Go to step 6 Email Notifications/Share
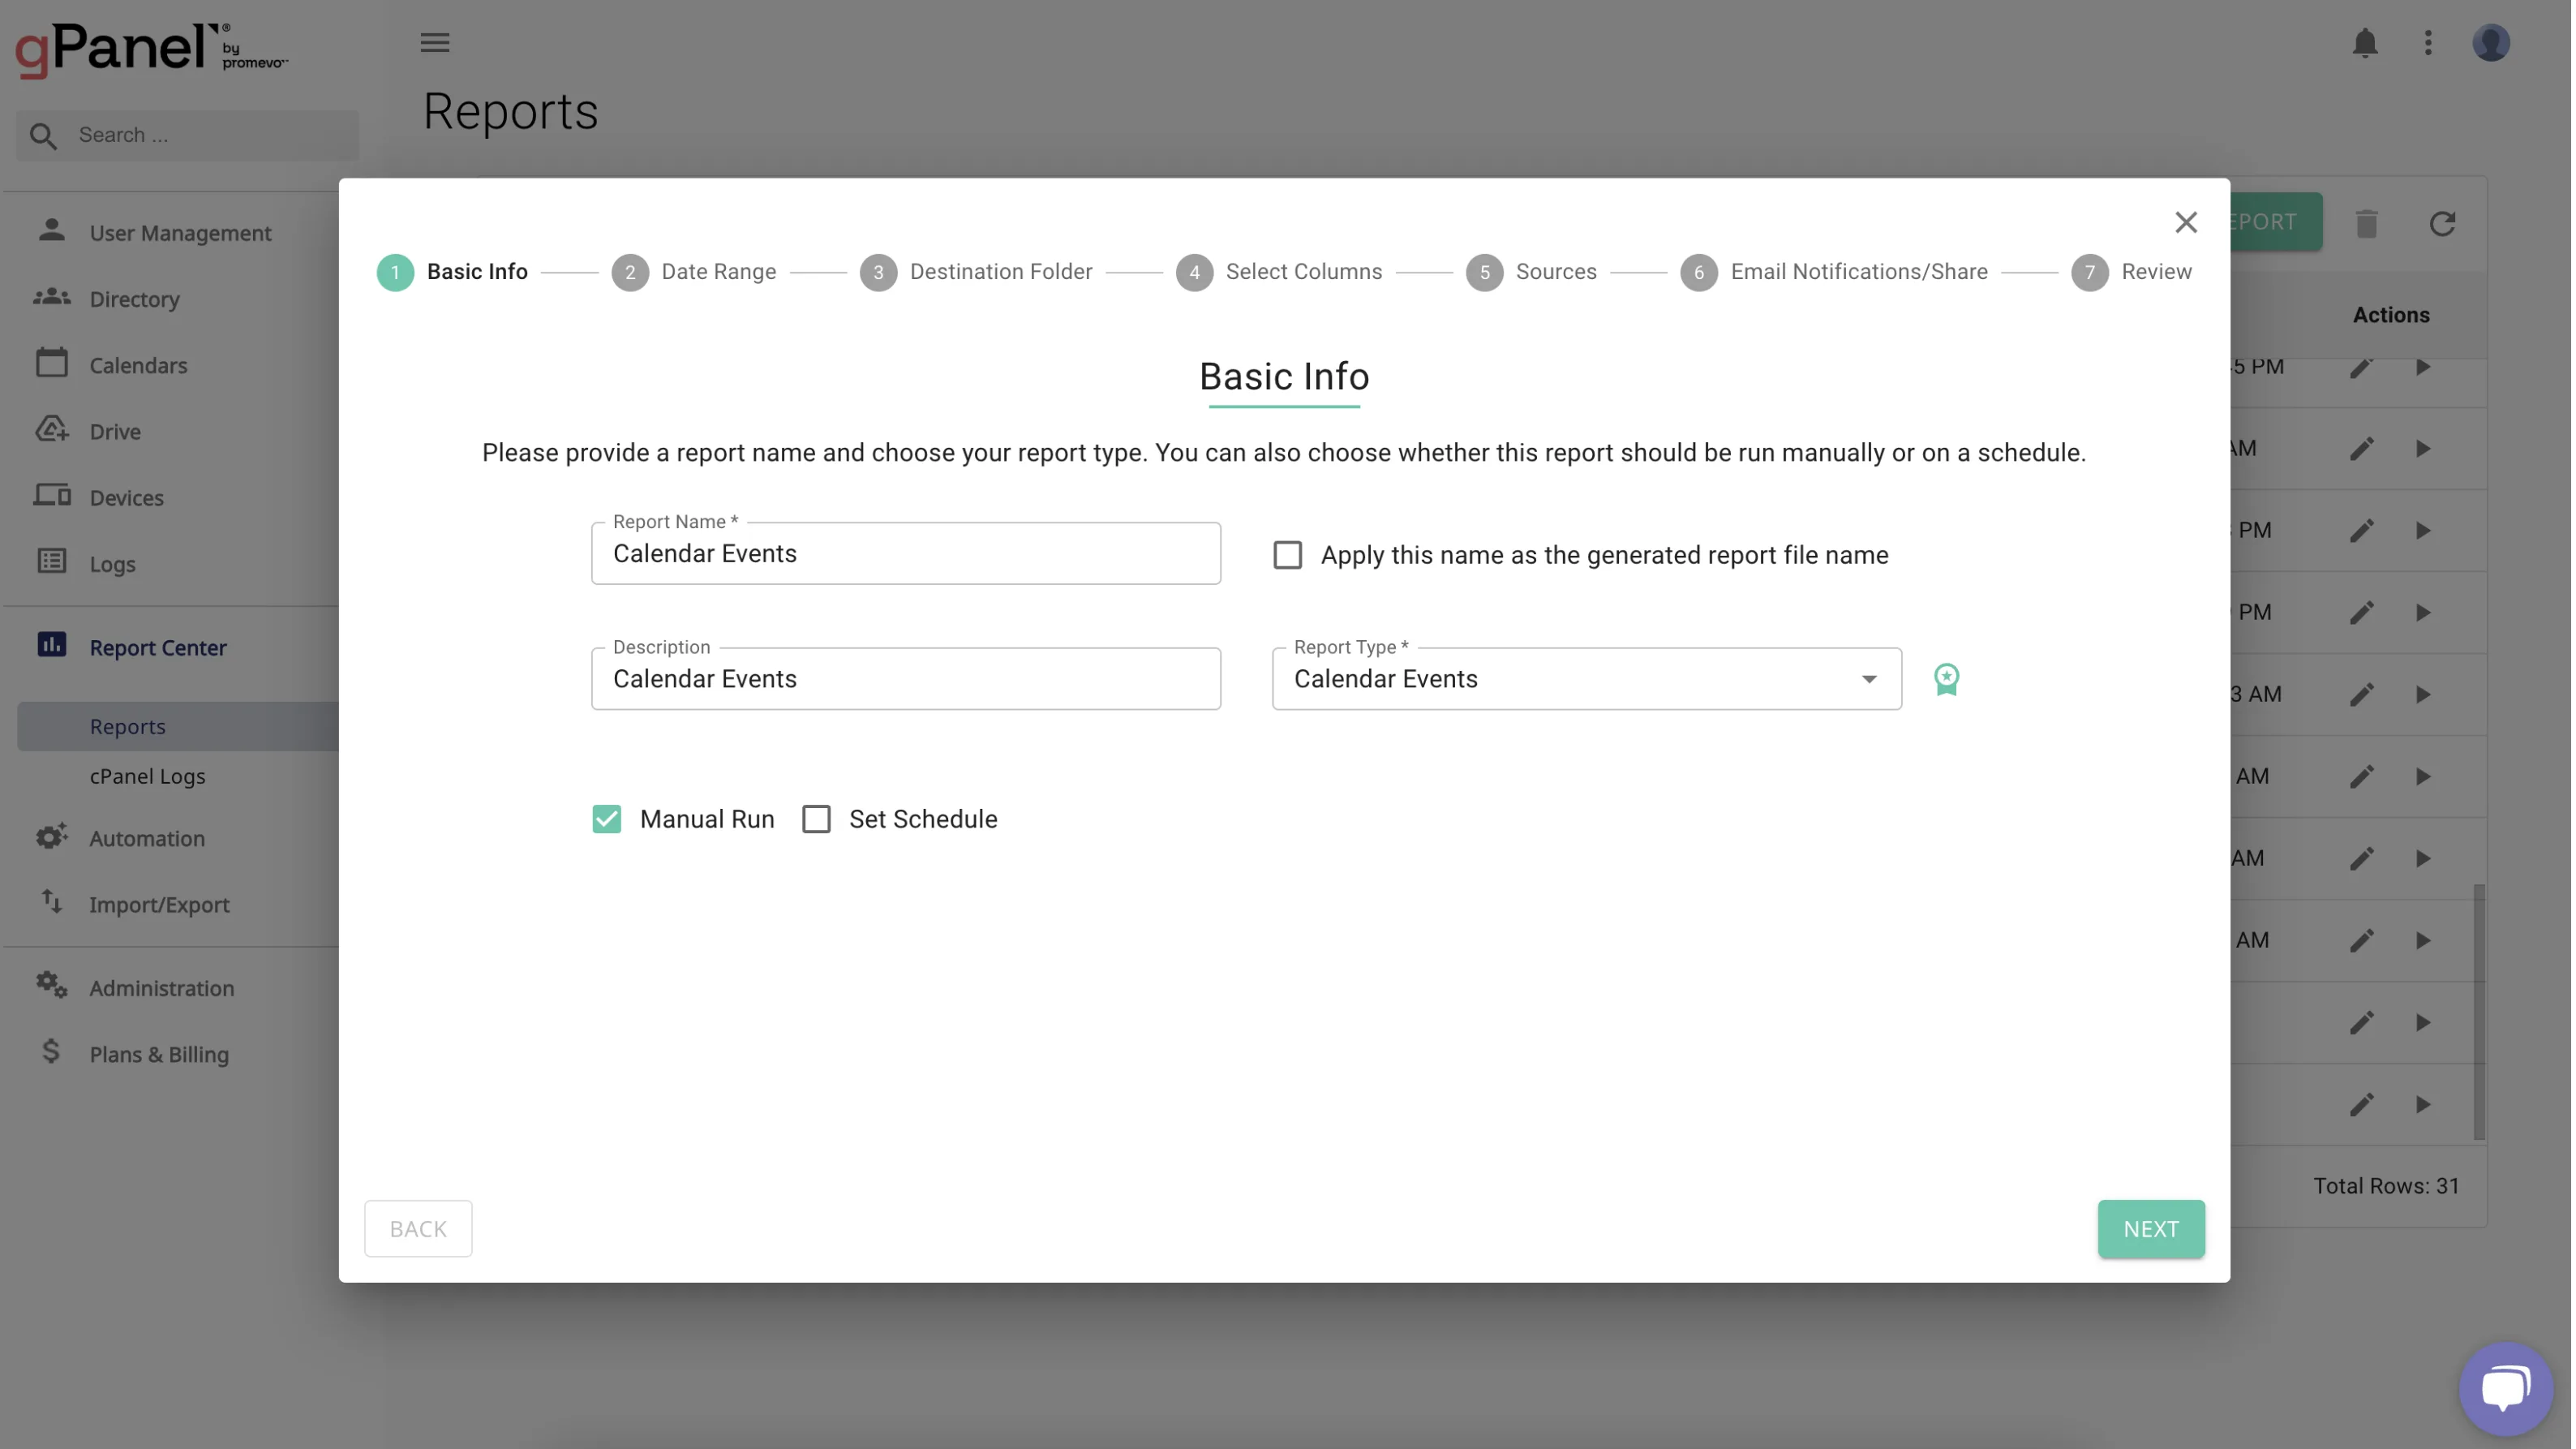 [1834, 272]
